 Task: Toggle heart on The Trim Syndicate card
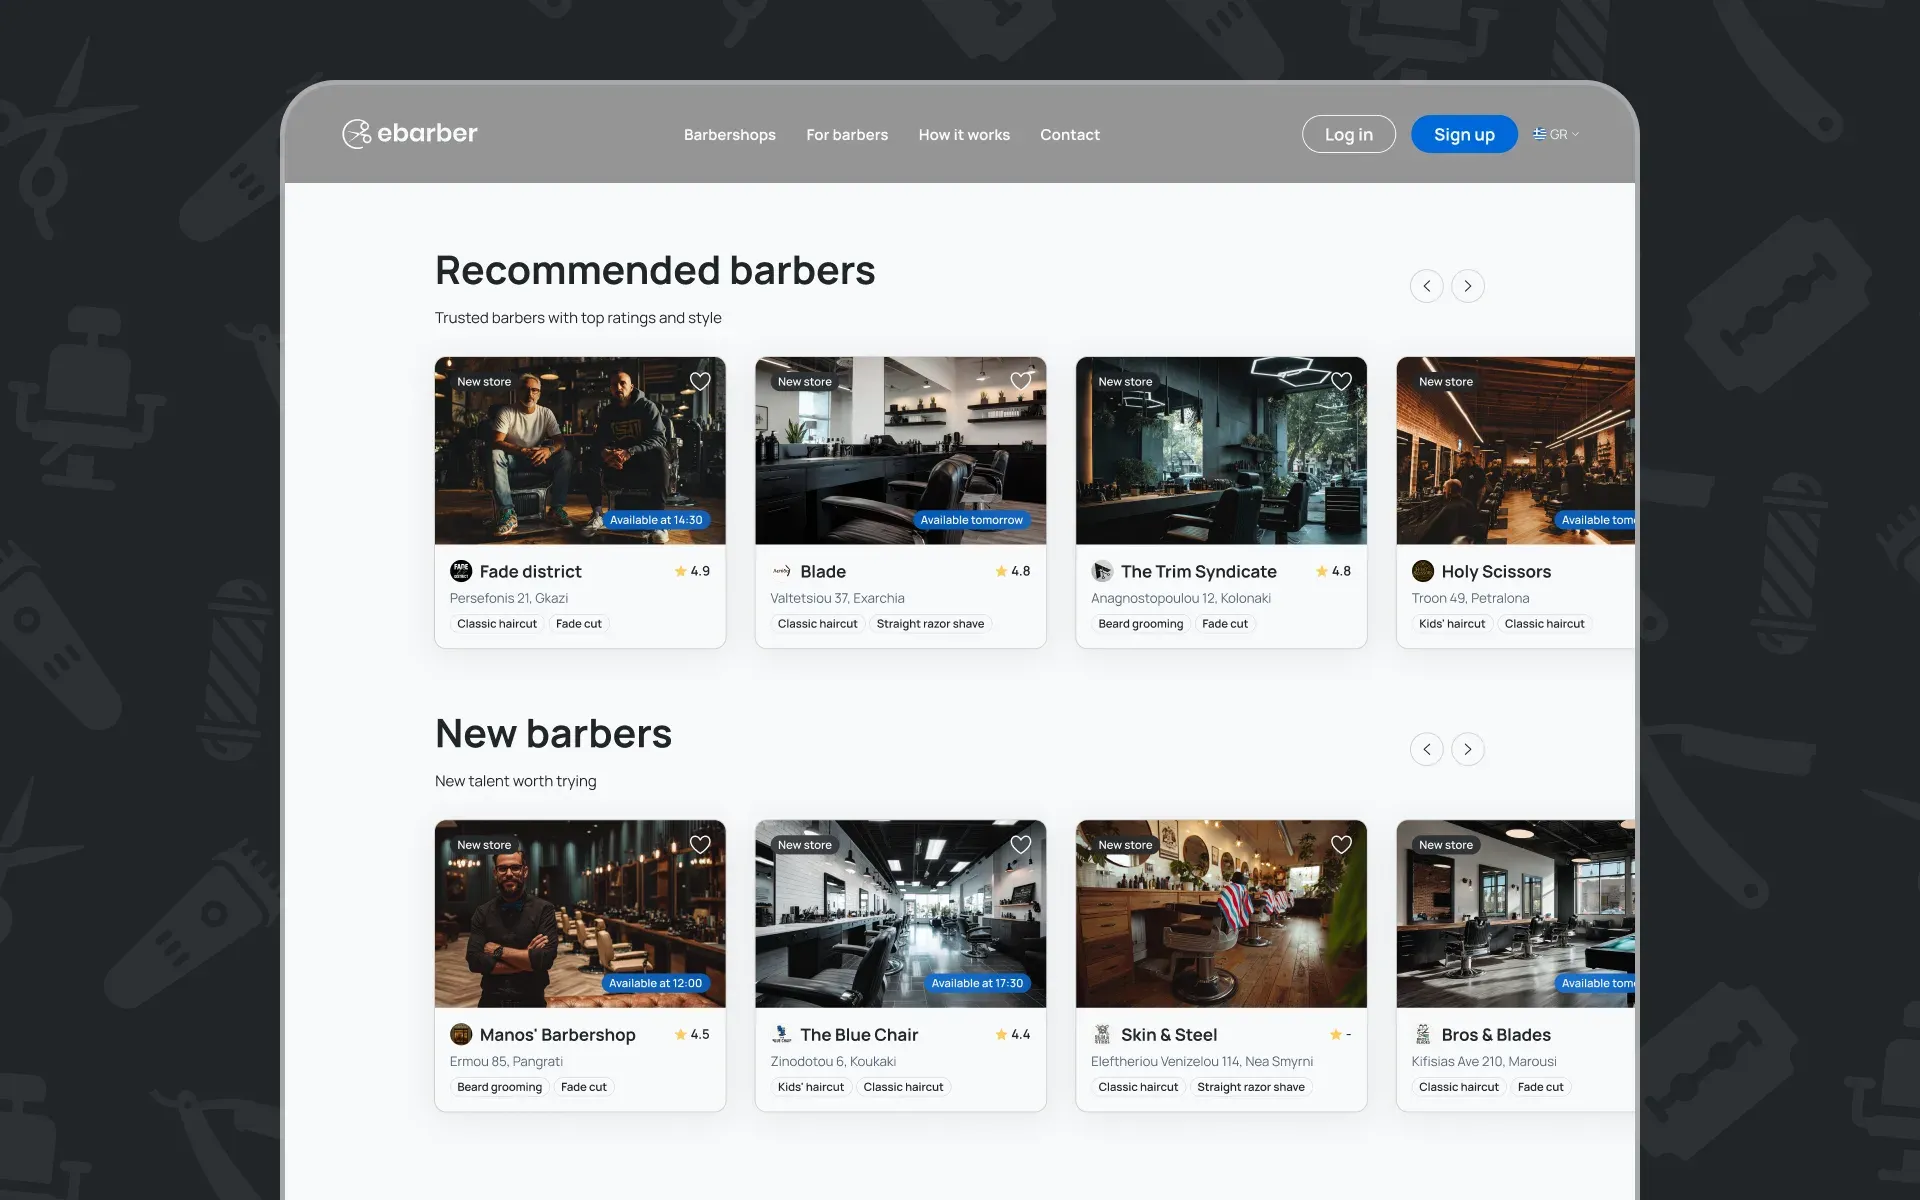[x=1341, y=381]
